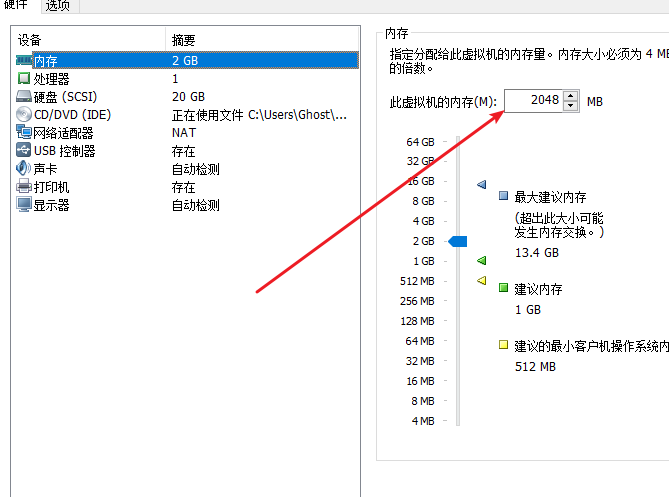
Task: Click the 32 MB label on memory scale
Action: coord(420,361)
